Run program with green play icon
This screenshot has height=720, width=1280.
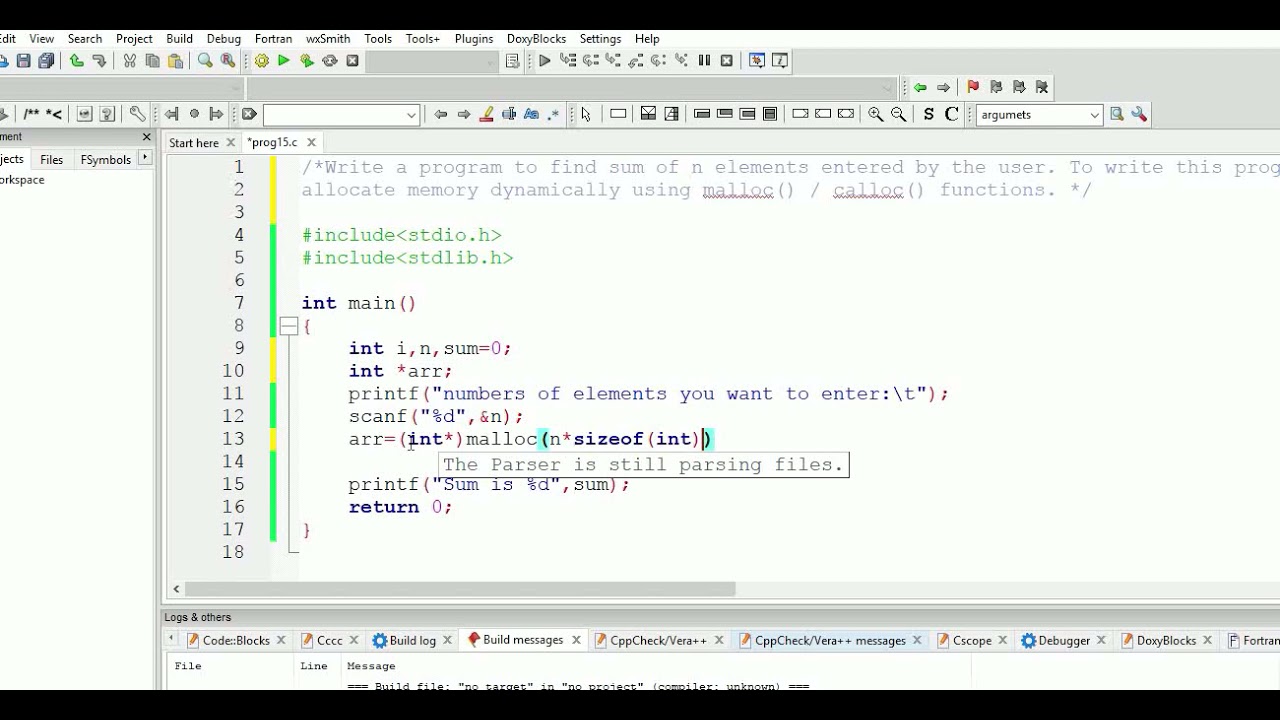pyautogui.click(x=284, y=61)
